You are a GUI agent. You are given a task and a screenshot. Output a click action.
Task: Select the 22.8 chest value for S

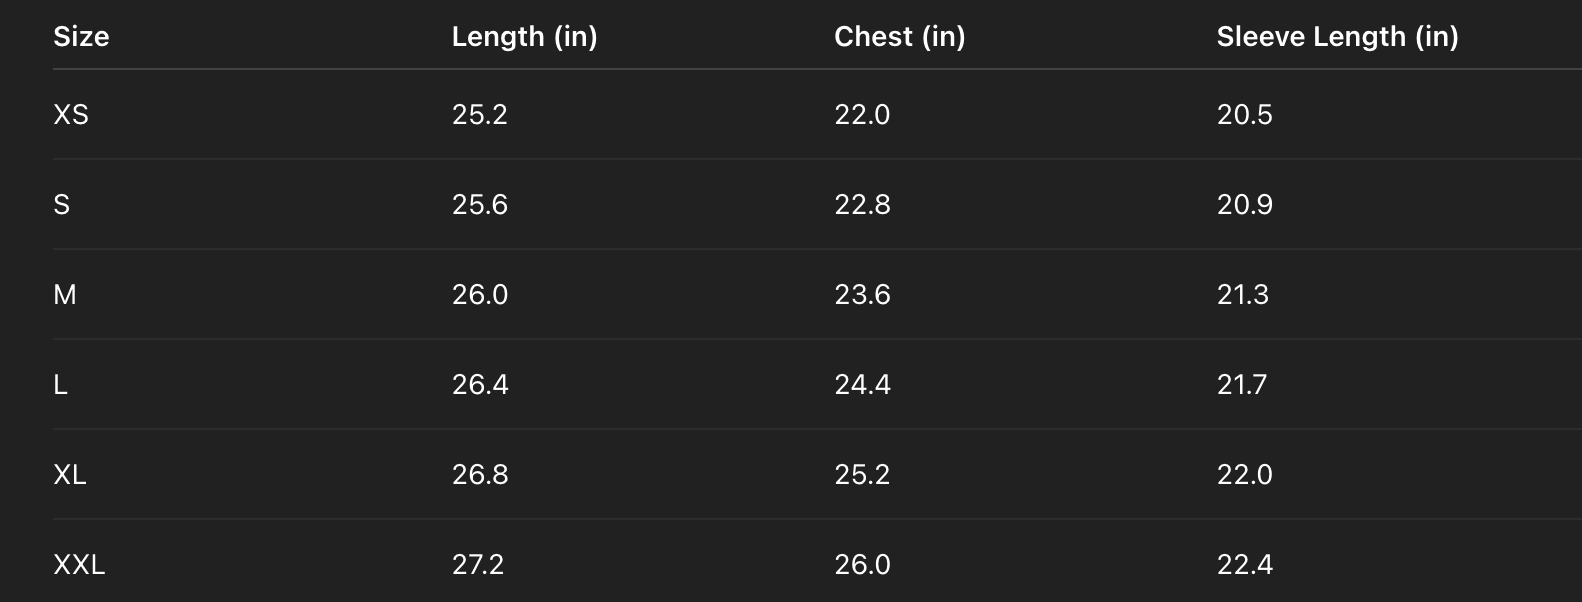click(862, 205)
